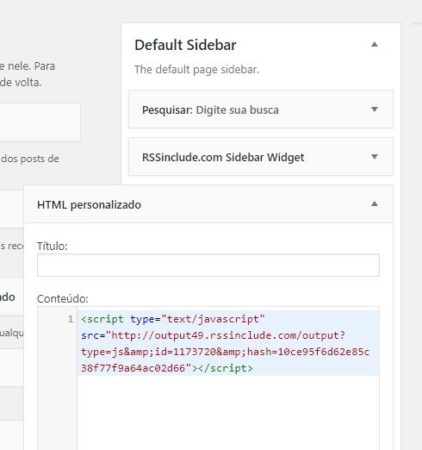
Task: Collapse the HTML personalizado widget arrow
Action: tap(374, 204)
